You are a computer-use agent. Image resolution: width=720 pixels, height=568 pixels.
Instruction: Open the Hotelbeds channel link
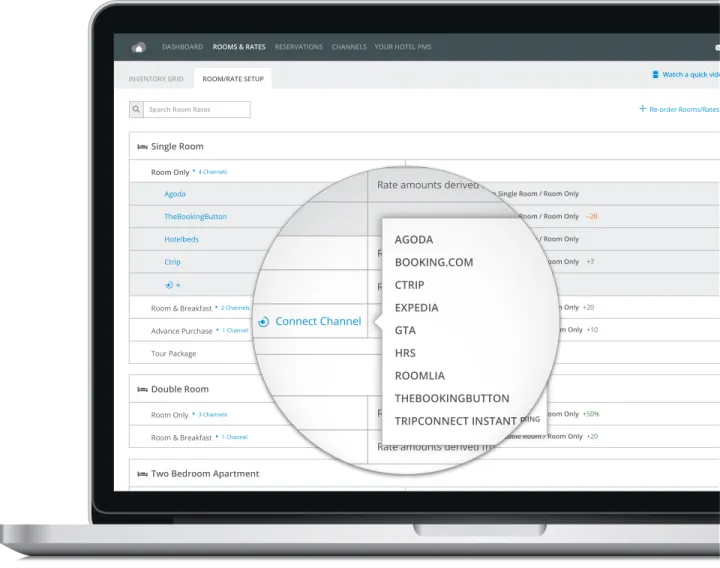point(181,239)
